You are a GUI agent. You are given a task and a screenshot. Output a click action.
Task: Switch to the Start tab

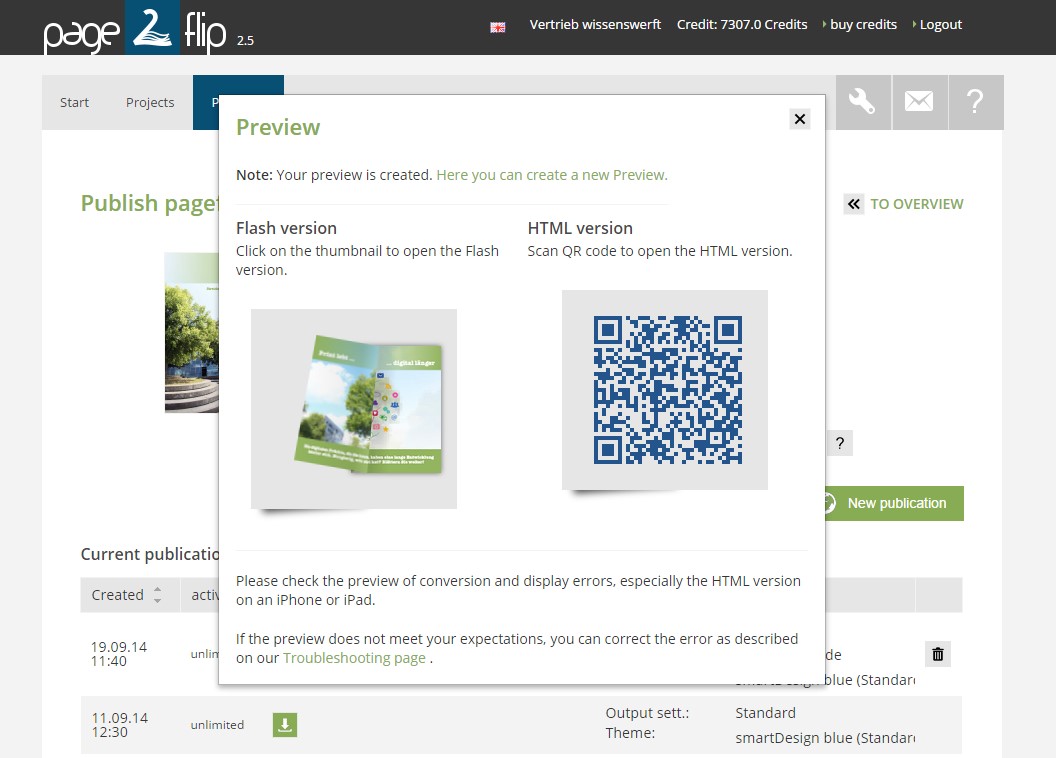[74, 101]
